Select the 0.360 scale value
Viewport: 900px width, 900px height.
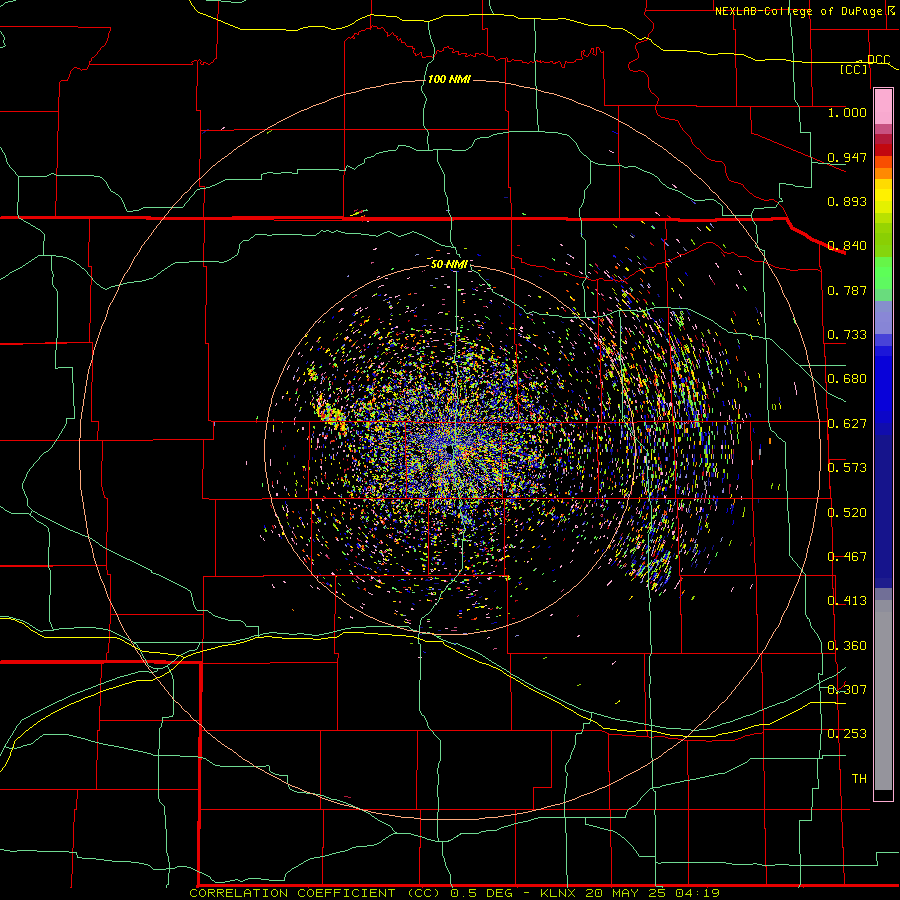(x=847, y=646)
